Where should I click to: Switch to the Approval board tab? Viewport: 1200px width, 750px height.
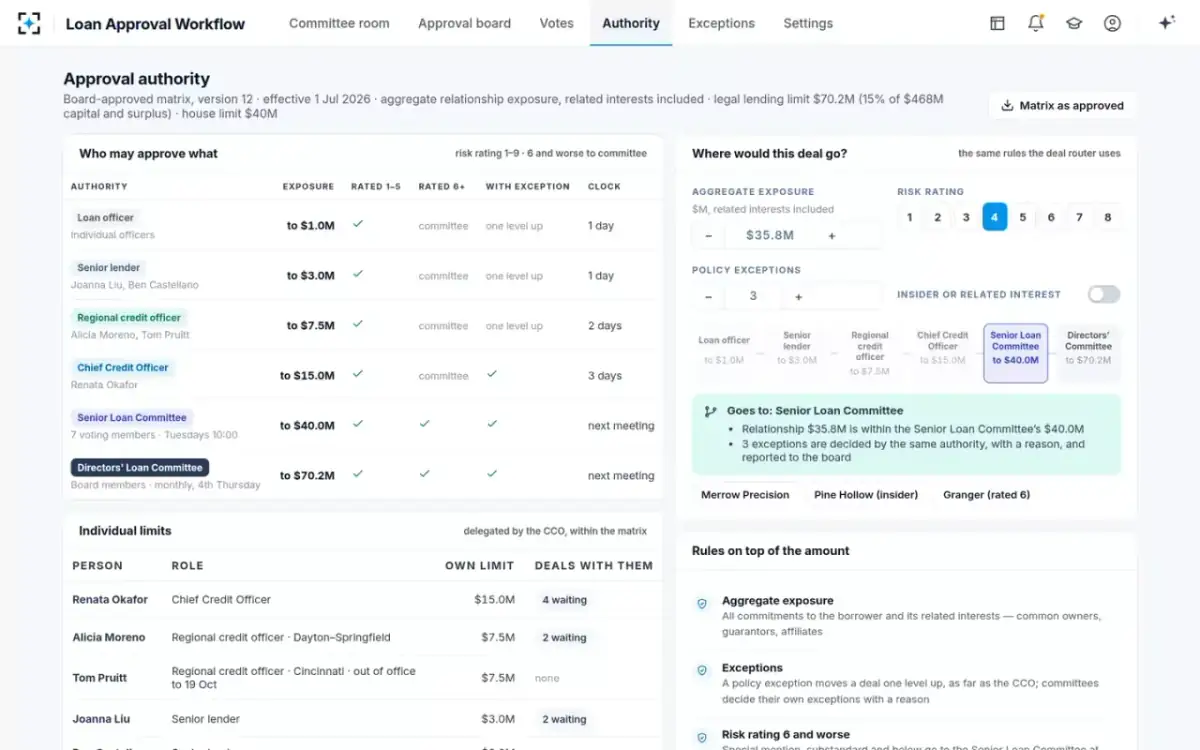tap(464, 23)
